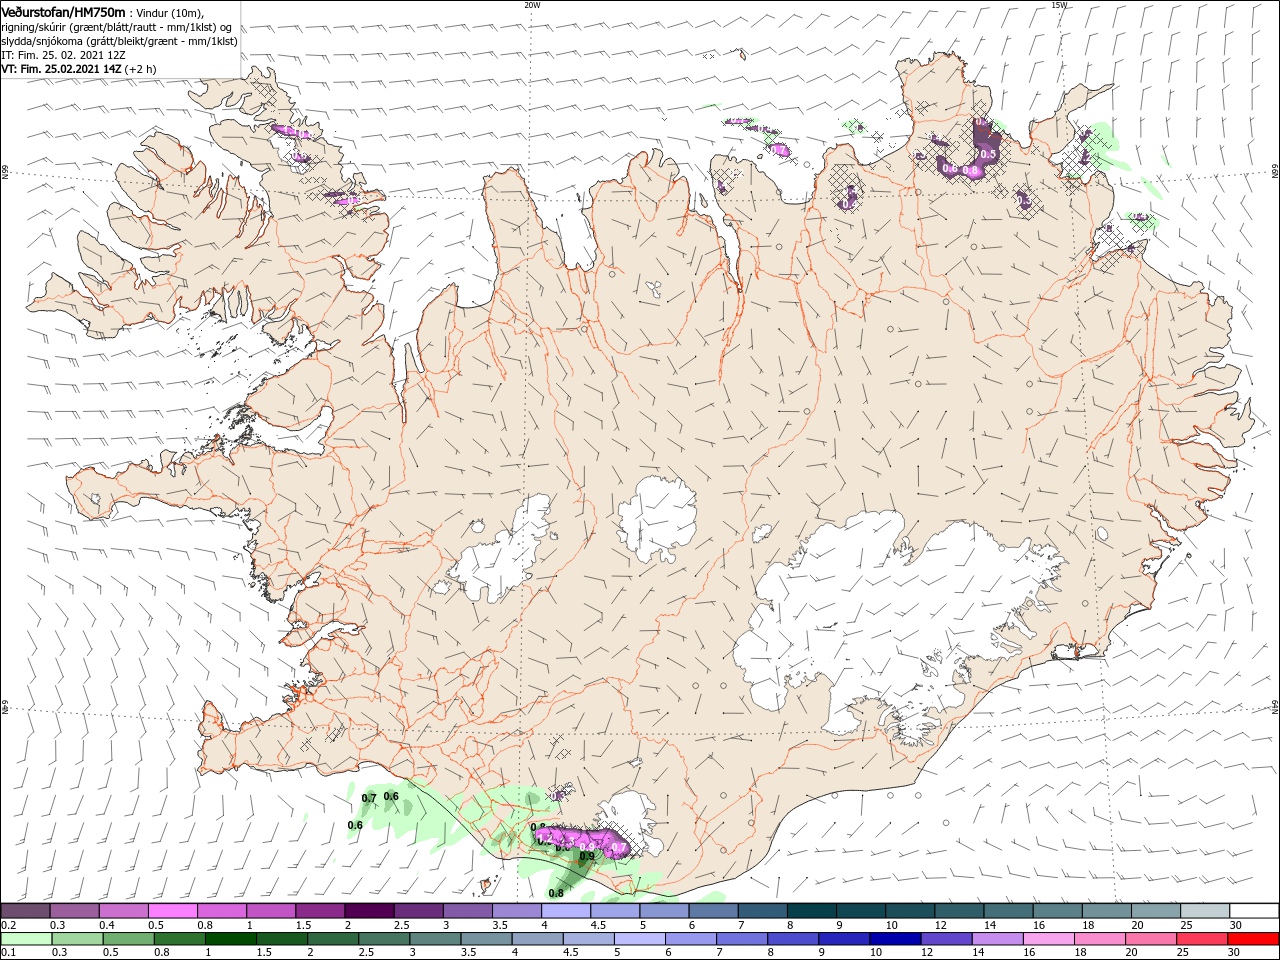Select the 'rigning/skúrir' legend description line
This screenshot has height=960, width=1280.
click(118, 27)
